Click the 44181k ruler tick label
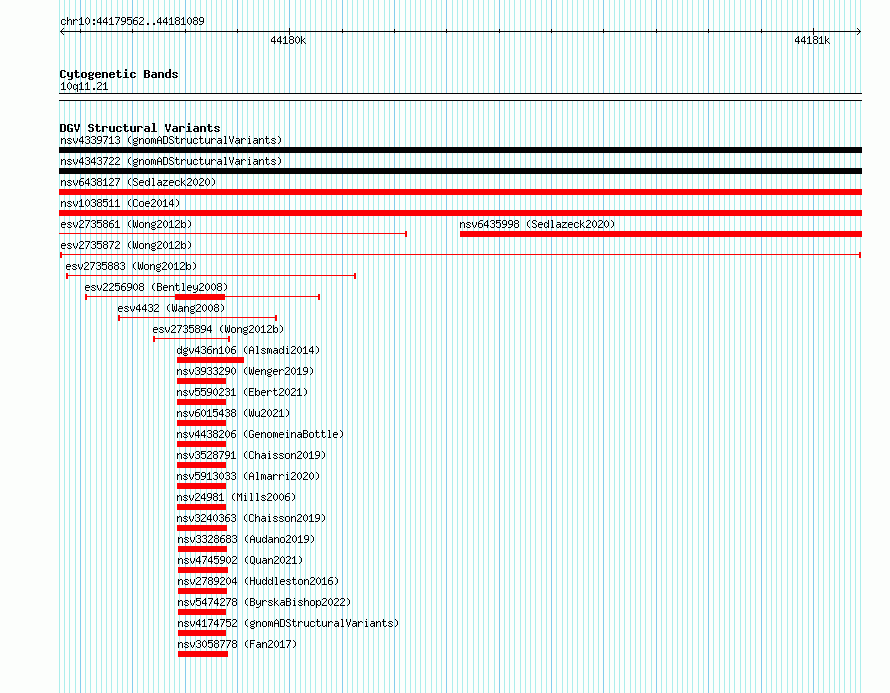This screenshot has width=890, height=693. pos(812,40)
